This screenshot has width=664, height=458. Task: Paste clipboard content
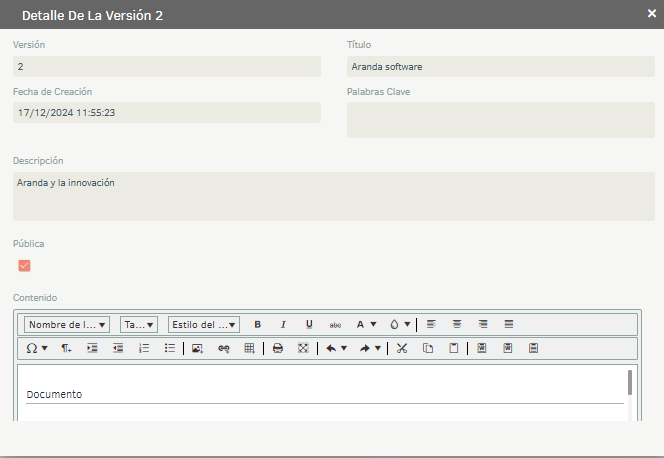pyautogui.click(x=454, y=348)
